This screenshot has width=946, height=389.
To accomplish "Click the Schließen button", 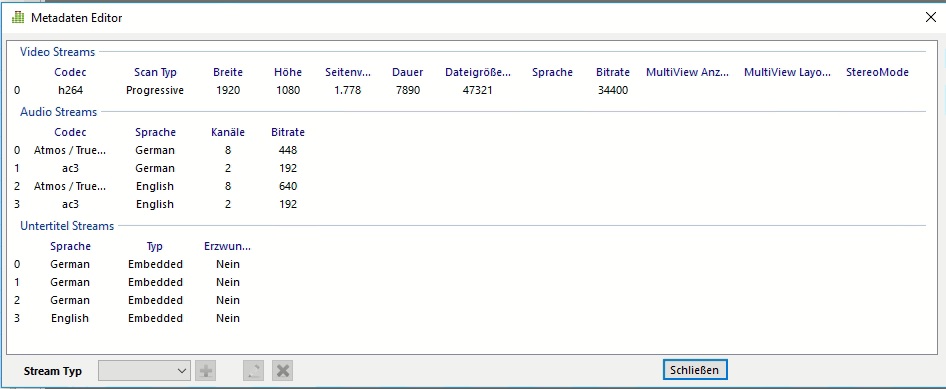I will (695, 370).
